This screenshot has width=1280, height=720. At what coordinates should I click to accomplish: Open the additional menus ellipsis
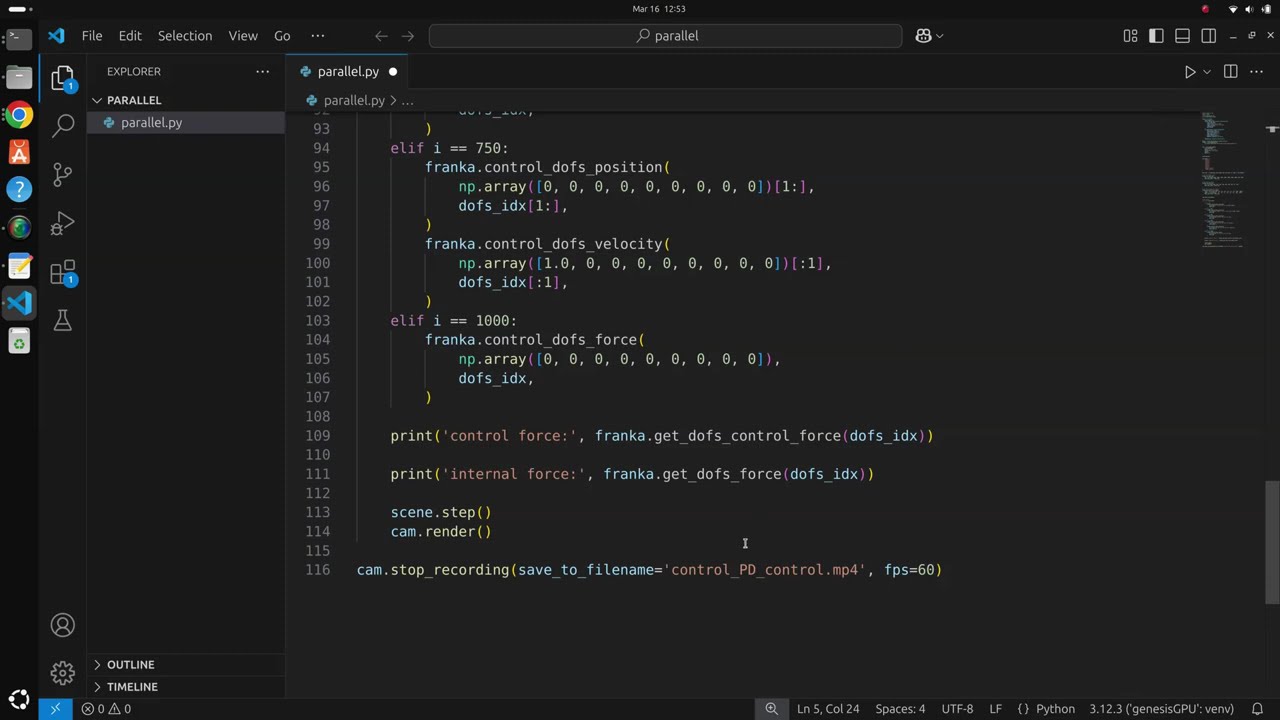pos(318,36)
